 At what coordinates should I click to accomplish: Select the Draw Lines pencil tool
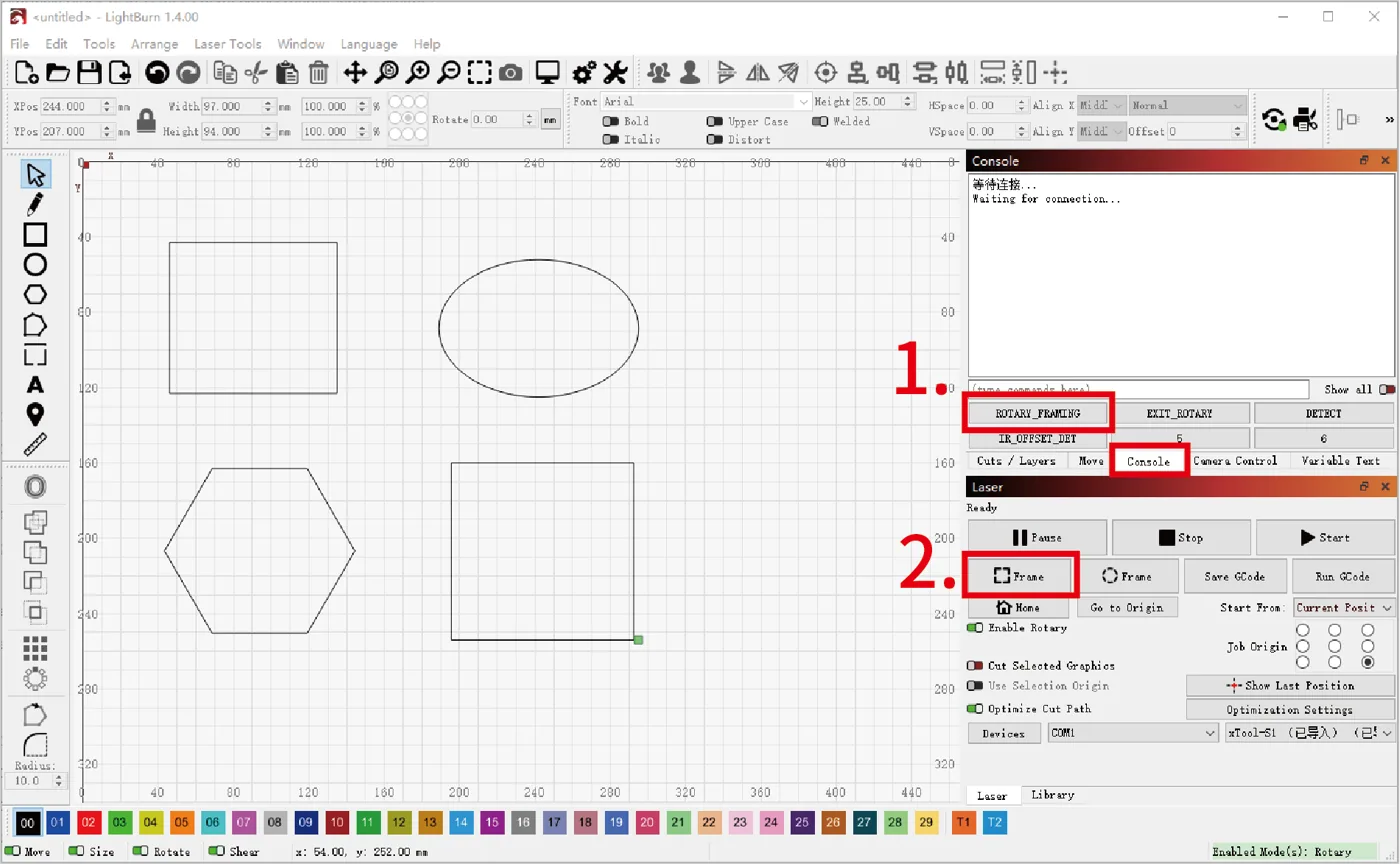(35, 205)
